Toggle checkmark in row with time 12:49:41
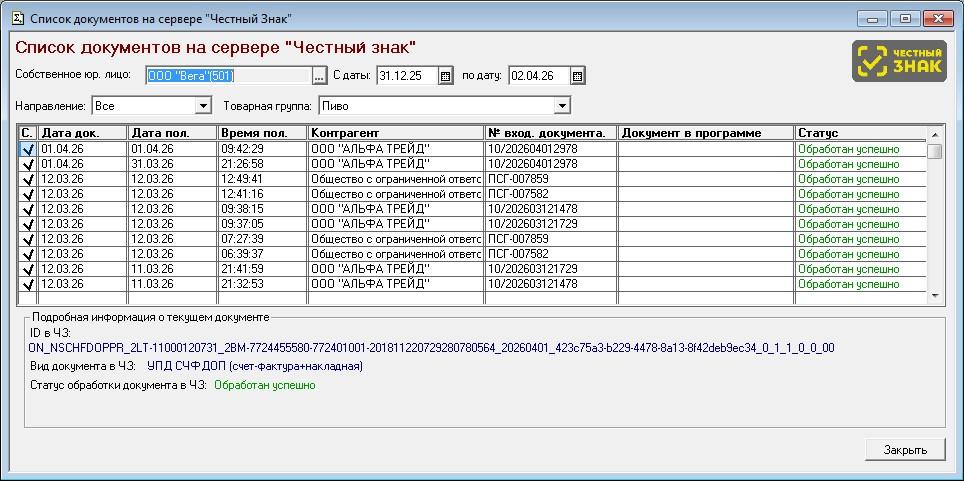Viewport: 964px width, 481px height. [x=28, y=179]
